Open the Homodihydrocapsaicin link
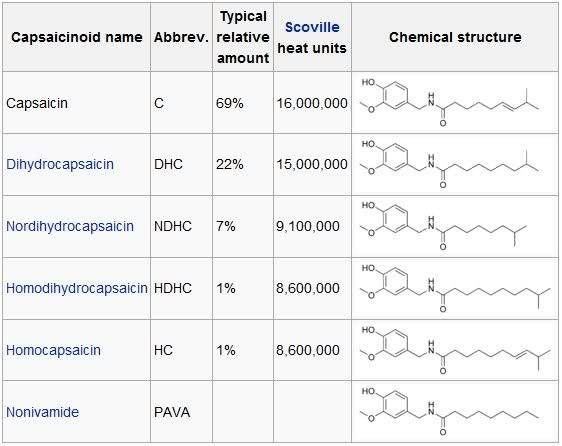The height and width of the screenshot is (446, 562). point(77,288)
